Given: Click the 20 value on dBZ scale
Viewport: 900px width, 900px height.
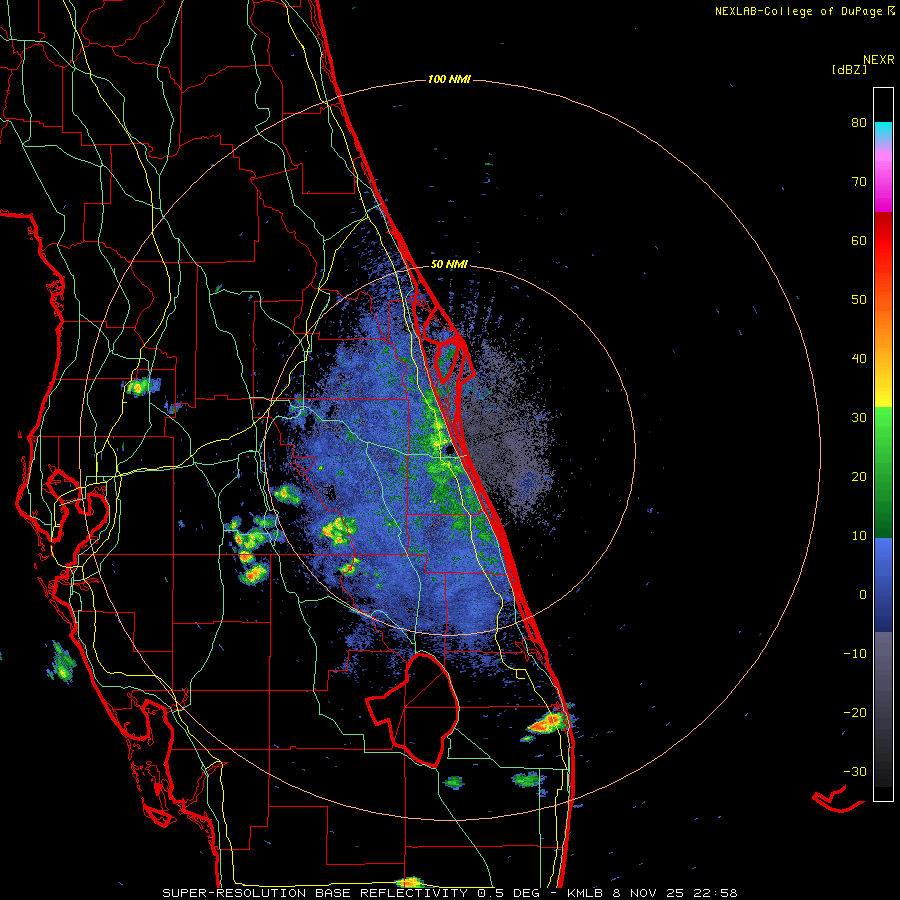Looking at the screenshot, I should coord(859,477).
